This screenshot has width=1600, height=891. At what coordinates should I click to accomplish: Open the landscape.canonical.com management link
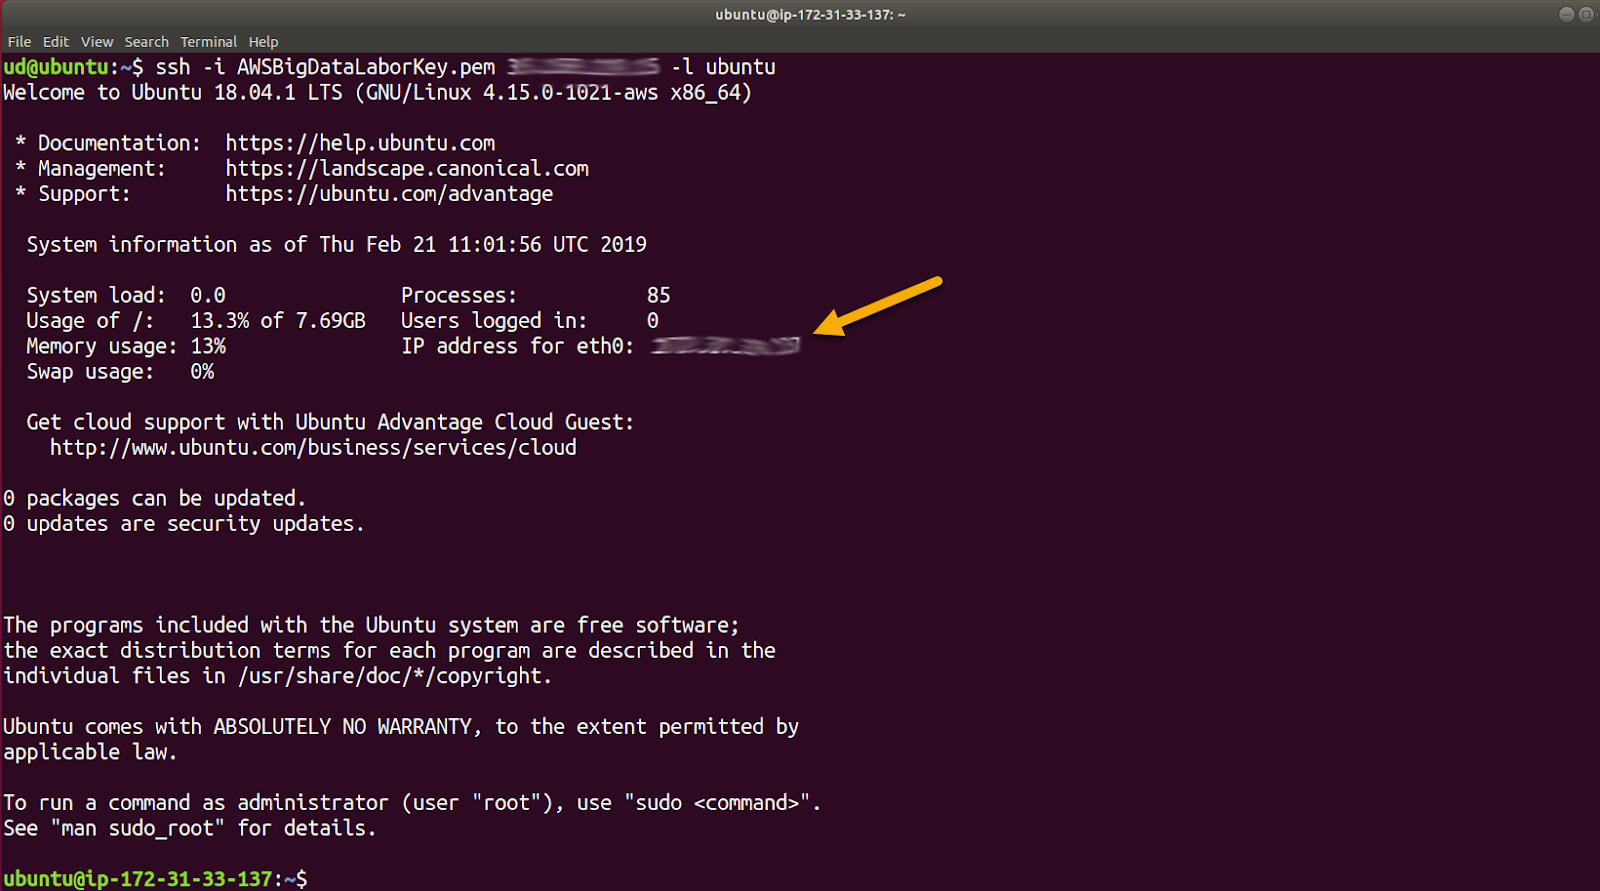(407, 168)
